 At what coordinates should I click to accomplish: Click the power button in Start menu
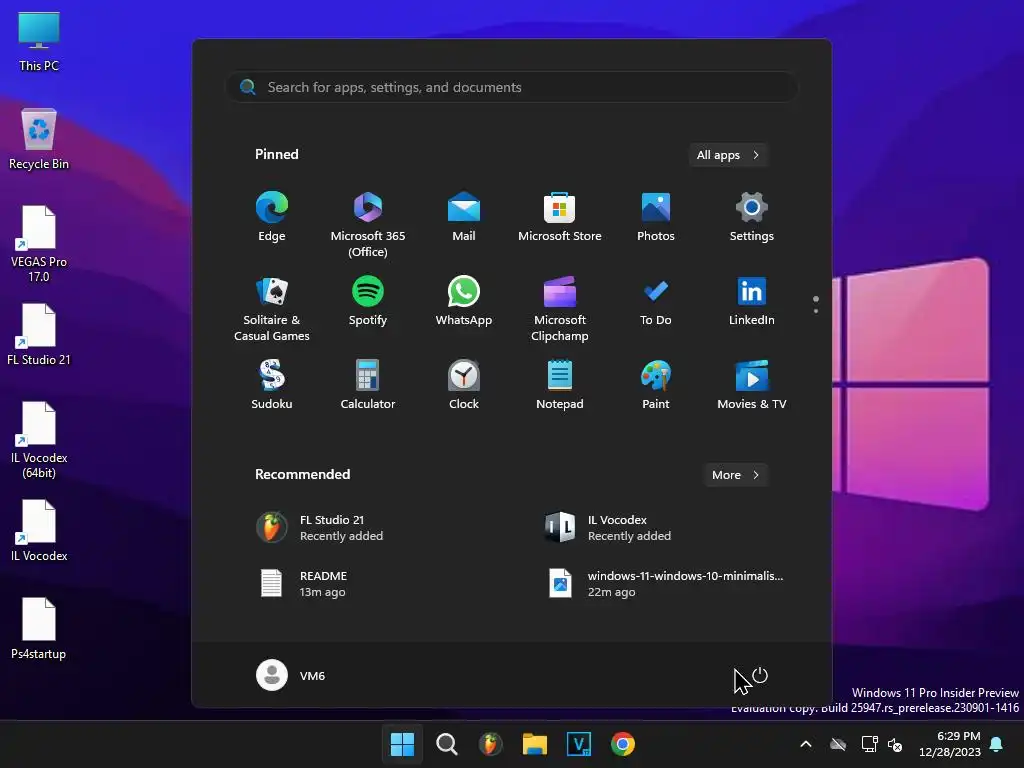coord(760,675)
